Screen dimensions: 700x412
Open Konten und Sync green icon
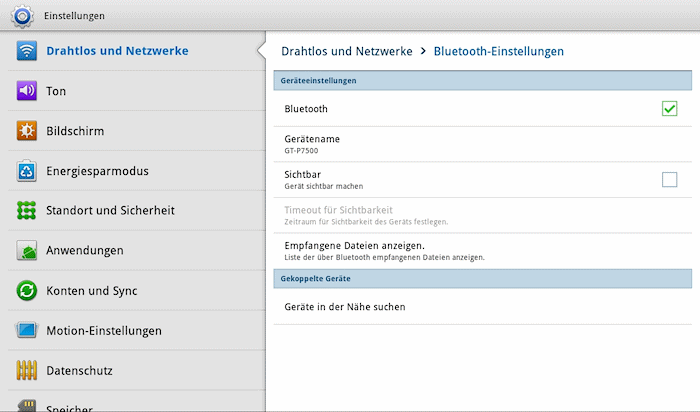pos(27,291)
